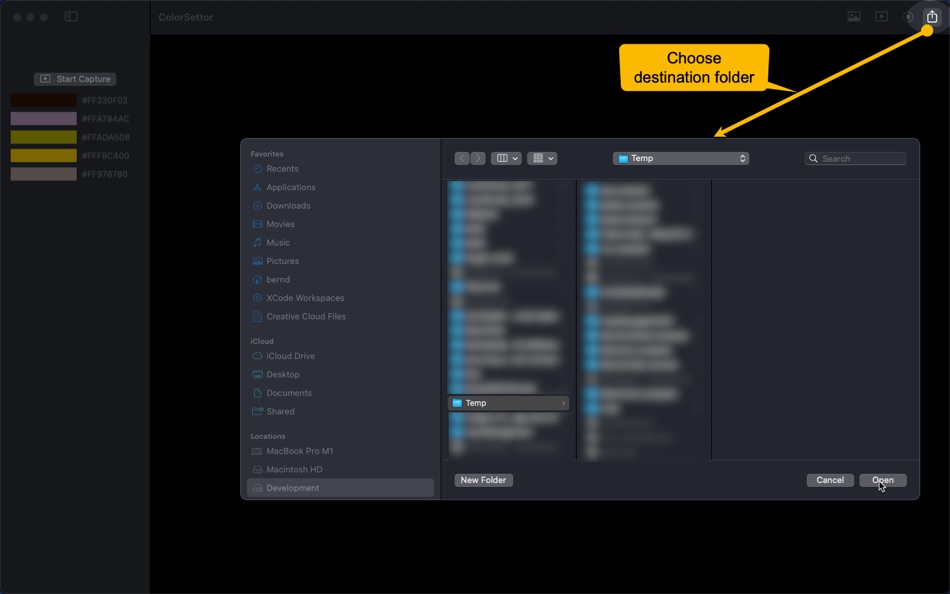
Task: Click the Start Capture button
Action: click(x=75, y=79)
